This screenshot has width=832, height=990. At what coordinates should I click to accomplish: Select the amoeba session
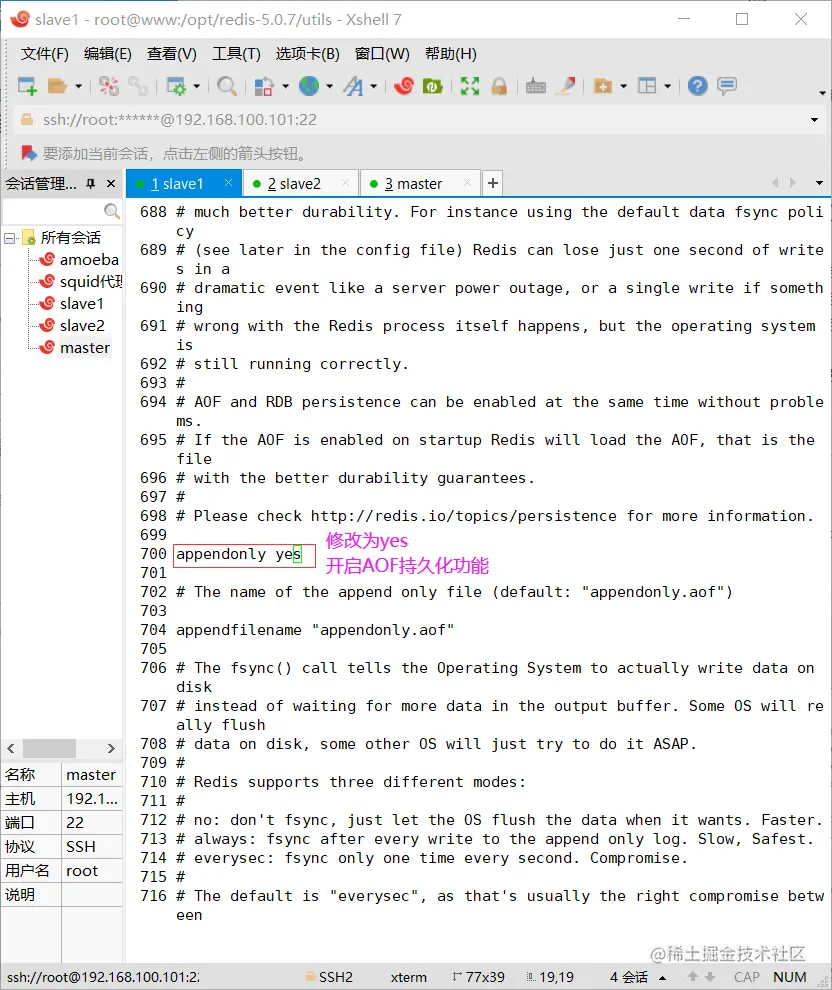point(89,259)
